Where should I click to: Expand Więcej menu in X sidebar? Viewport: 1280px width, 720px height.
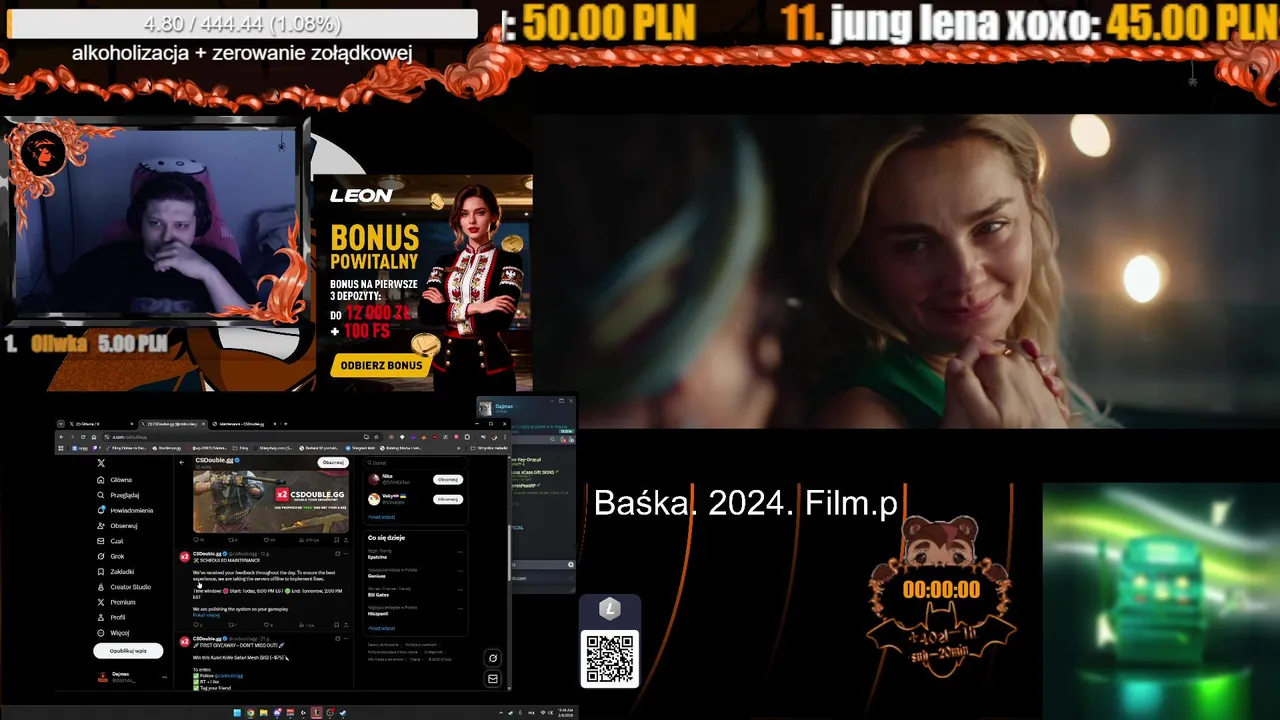tap(113, 633)
